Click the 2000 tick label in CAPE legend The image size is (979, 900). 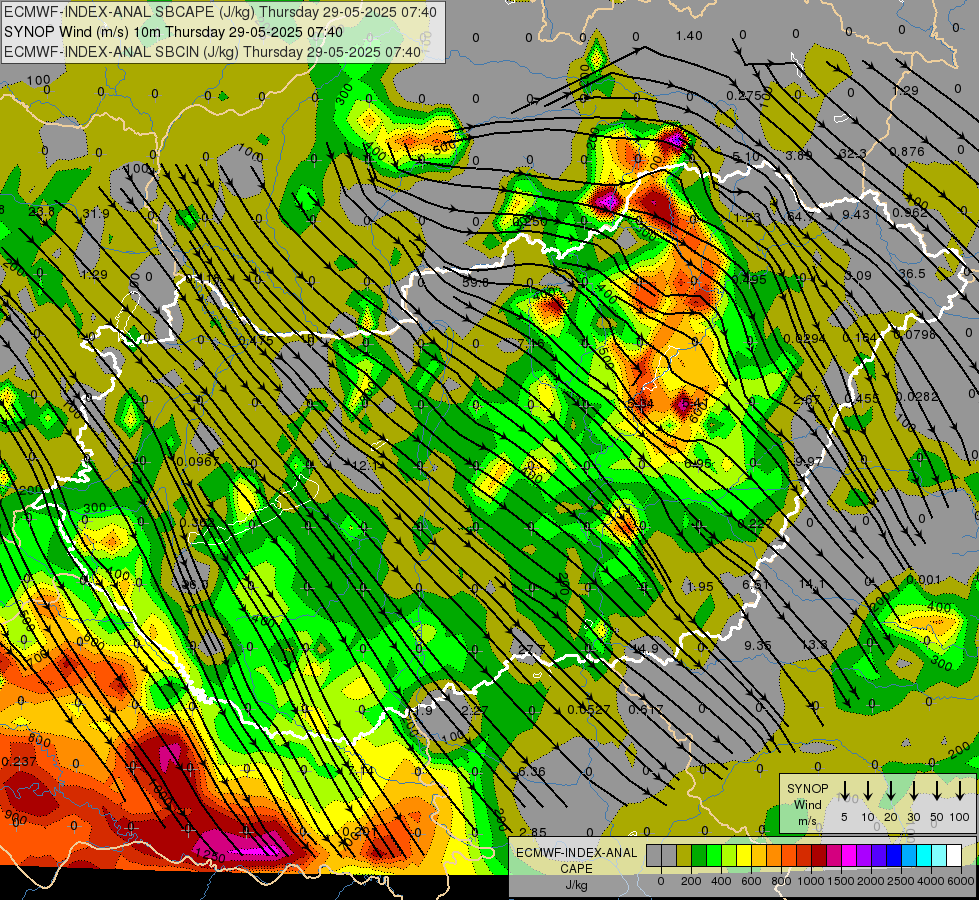(871, 881)
